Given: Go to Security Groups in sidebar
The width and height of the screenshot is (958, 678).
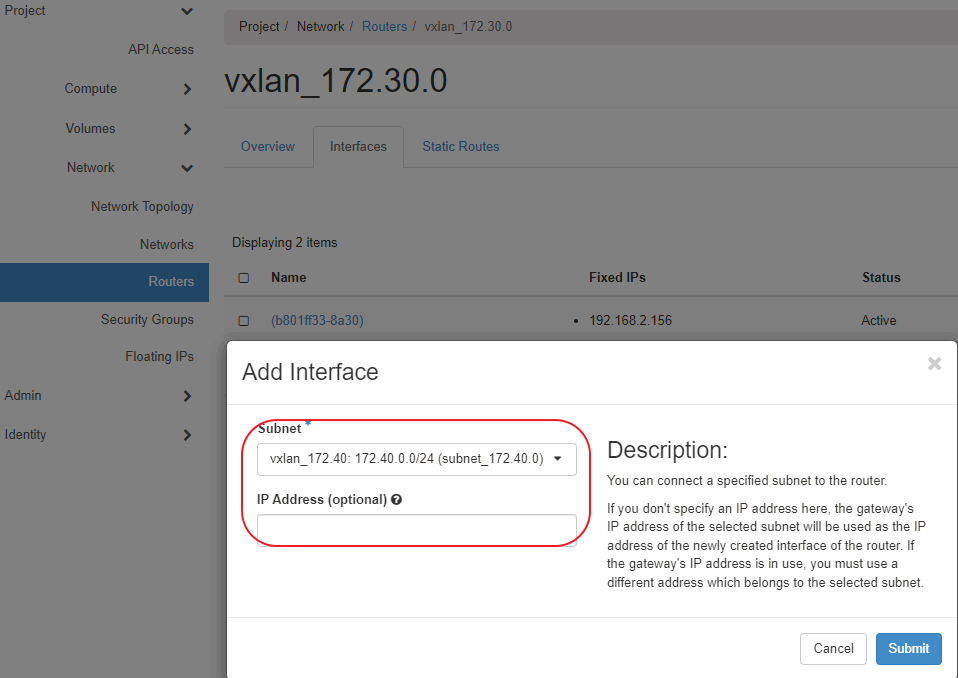Looking at the screenshot, I should click(x=147, y=319).
